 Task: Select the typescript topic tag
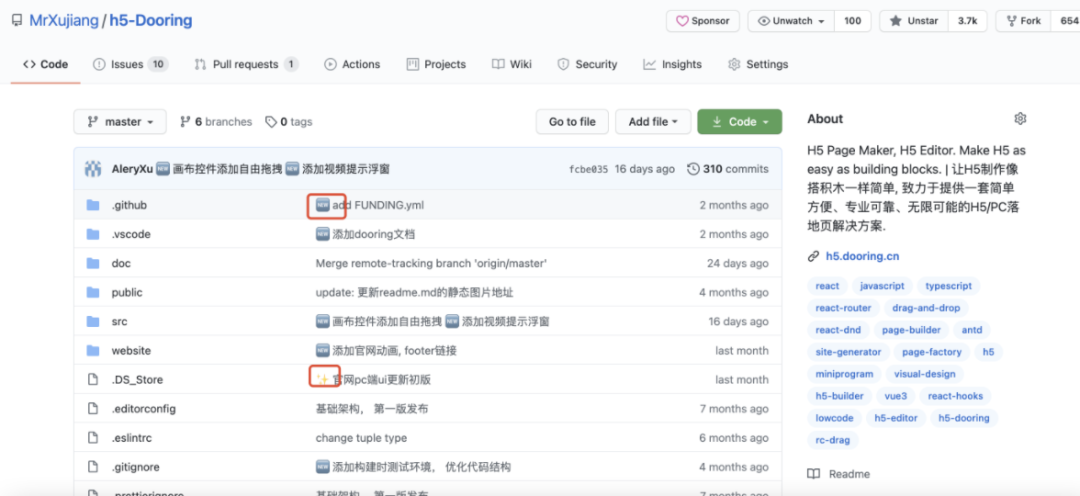point(948,286)
